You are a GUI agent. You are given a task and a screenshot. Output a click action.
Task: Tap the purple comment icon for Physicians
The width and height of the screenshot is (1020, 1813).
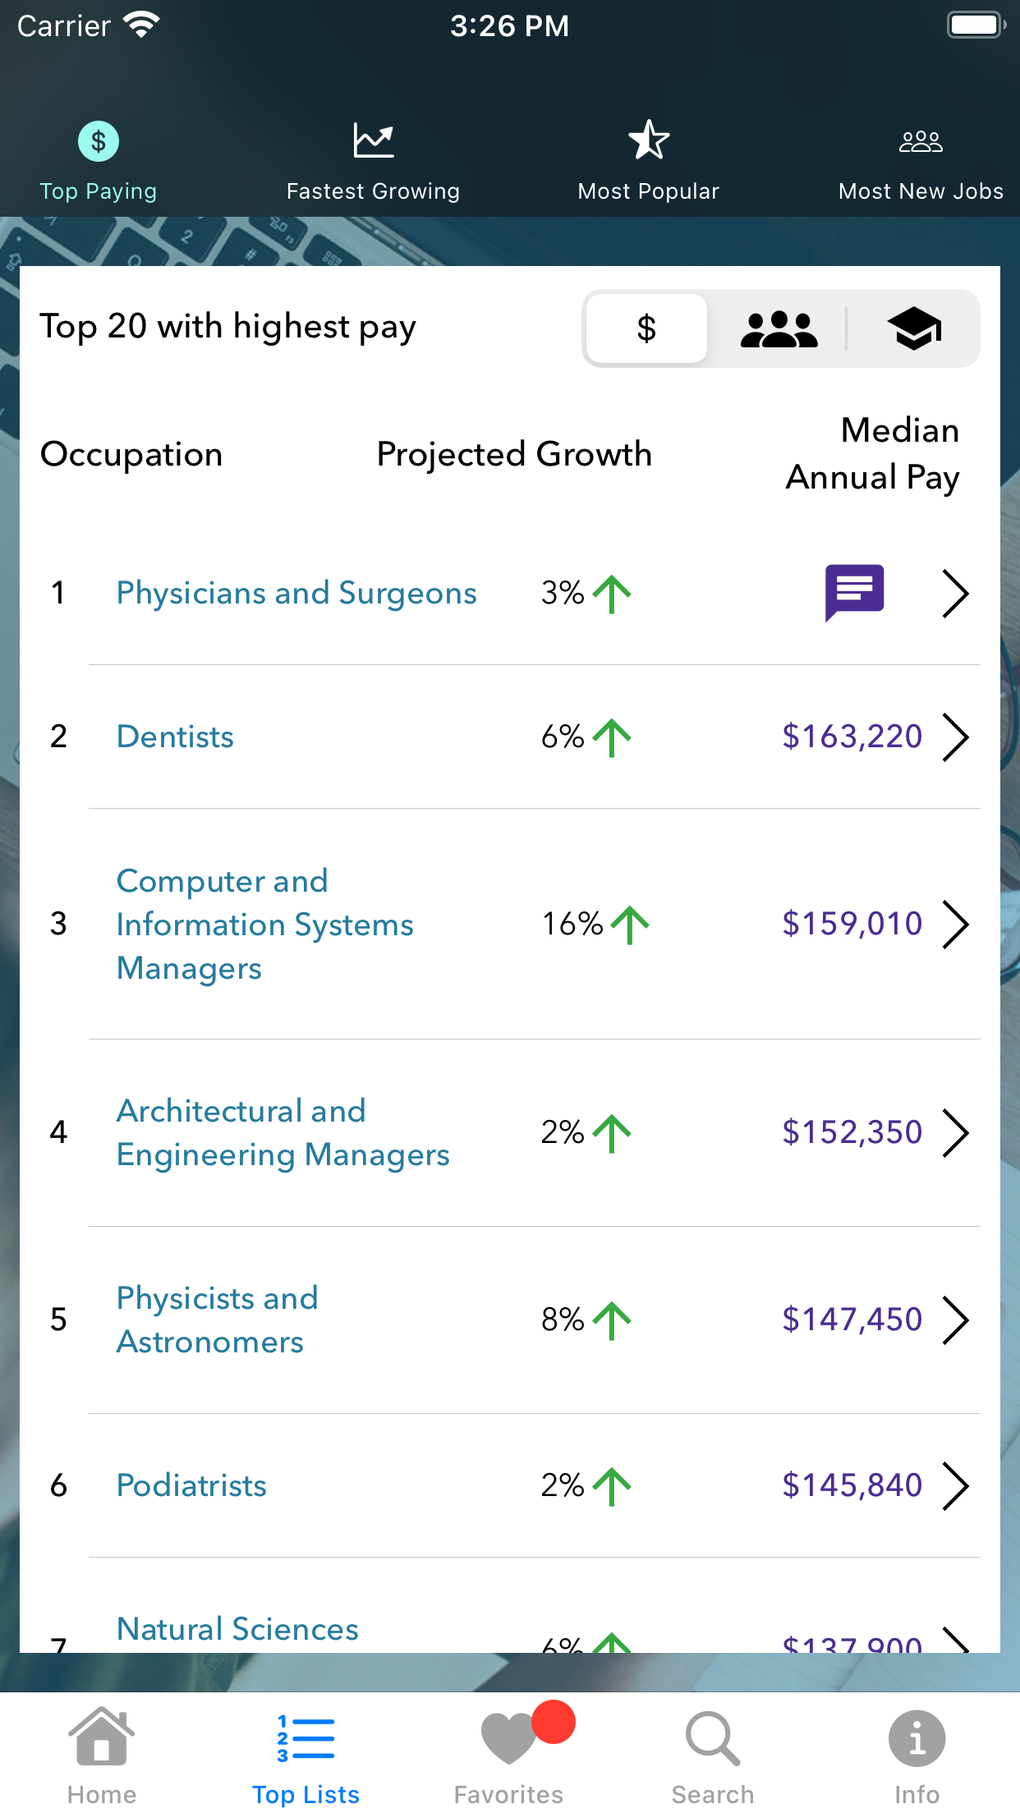click(x=854, y=592)
